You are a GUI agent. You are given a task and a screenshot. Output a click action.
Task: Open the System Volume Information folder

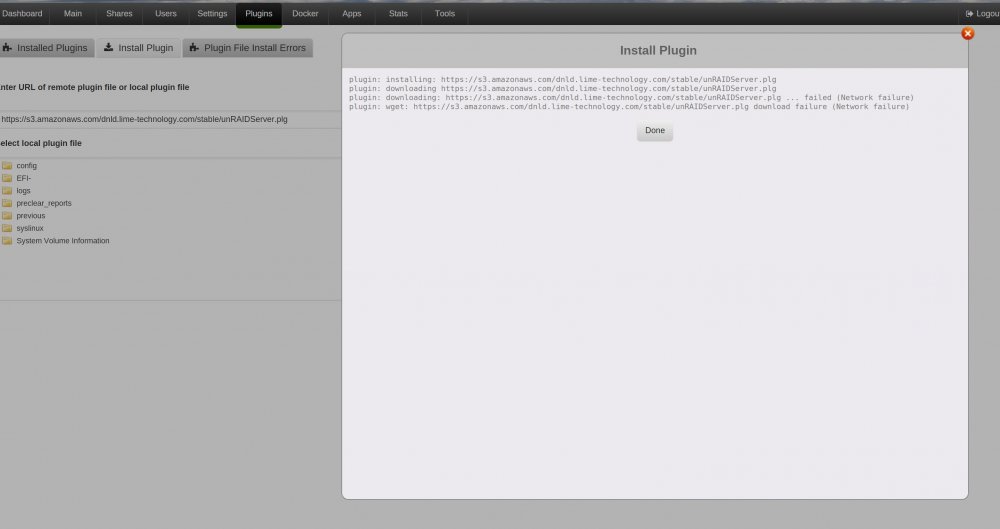pyautogui.click(x=62, y=241)
